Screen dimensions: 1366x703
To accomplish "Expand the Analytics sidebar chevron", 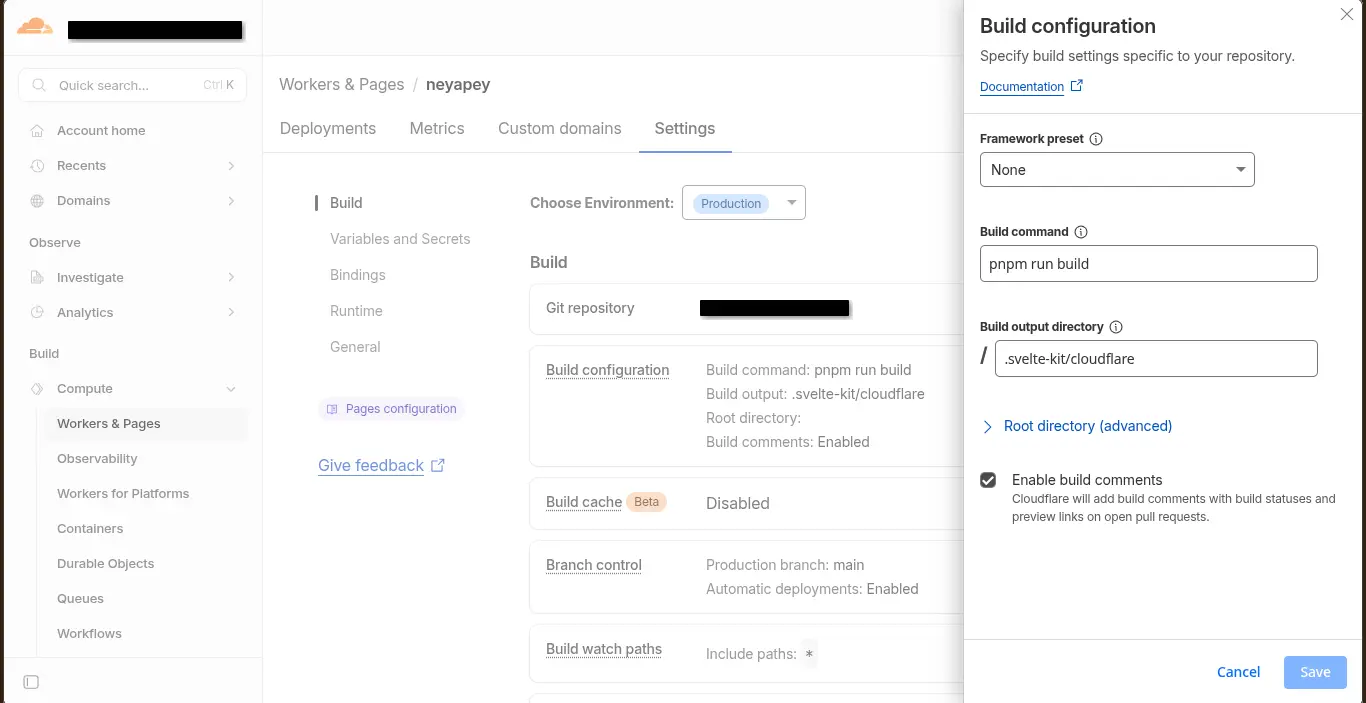I will click(x=231, y=313).
